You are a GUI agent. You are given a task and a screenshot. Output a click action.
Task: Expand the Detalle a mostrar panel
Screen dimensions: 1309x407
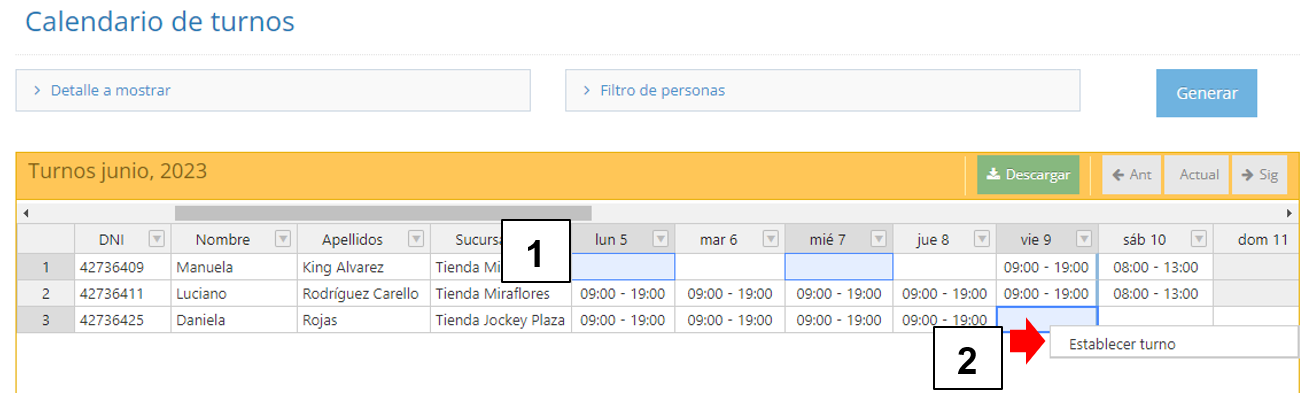(272, 90)
